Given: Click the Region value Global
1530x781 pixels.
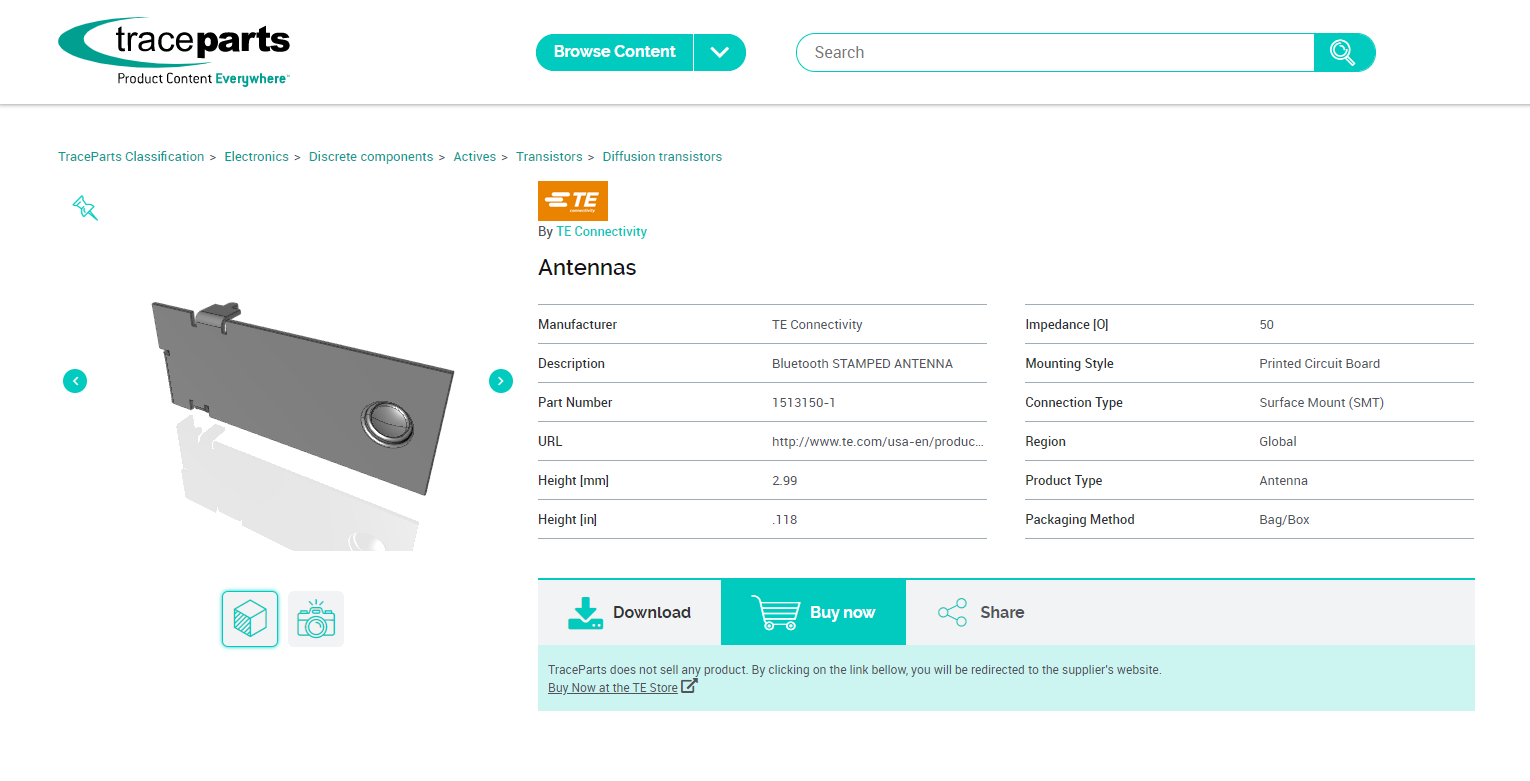Looking at the screenshot, I should point(1278,441).
